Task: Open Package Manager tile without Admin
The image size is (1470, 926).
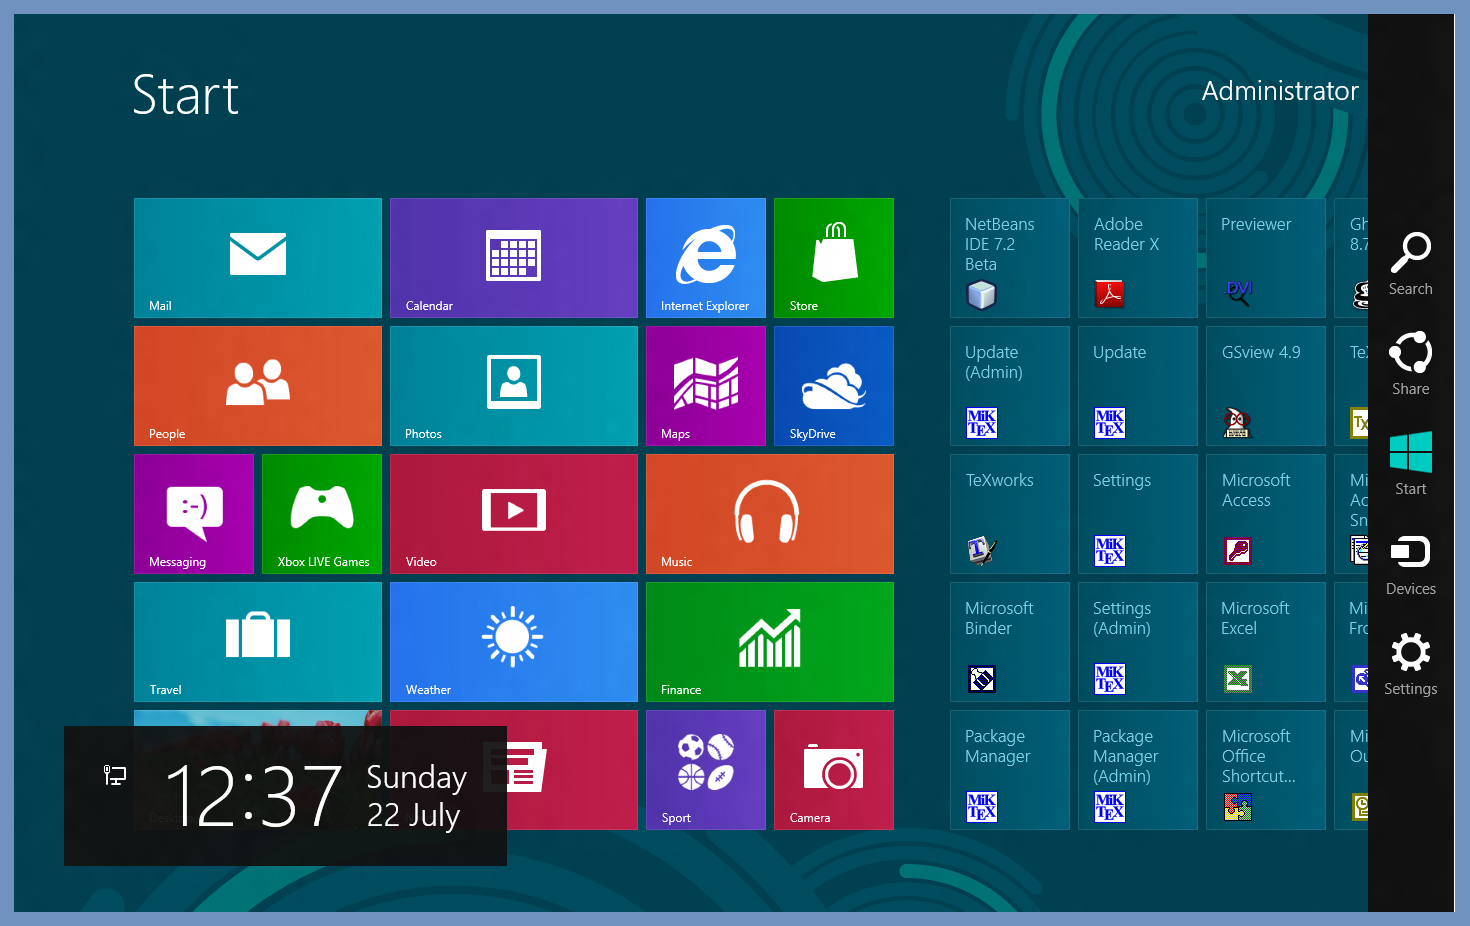Action: [x=1010, y=770]
